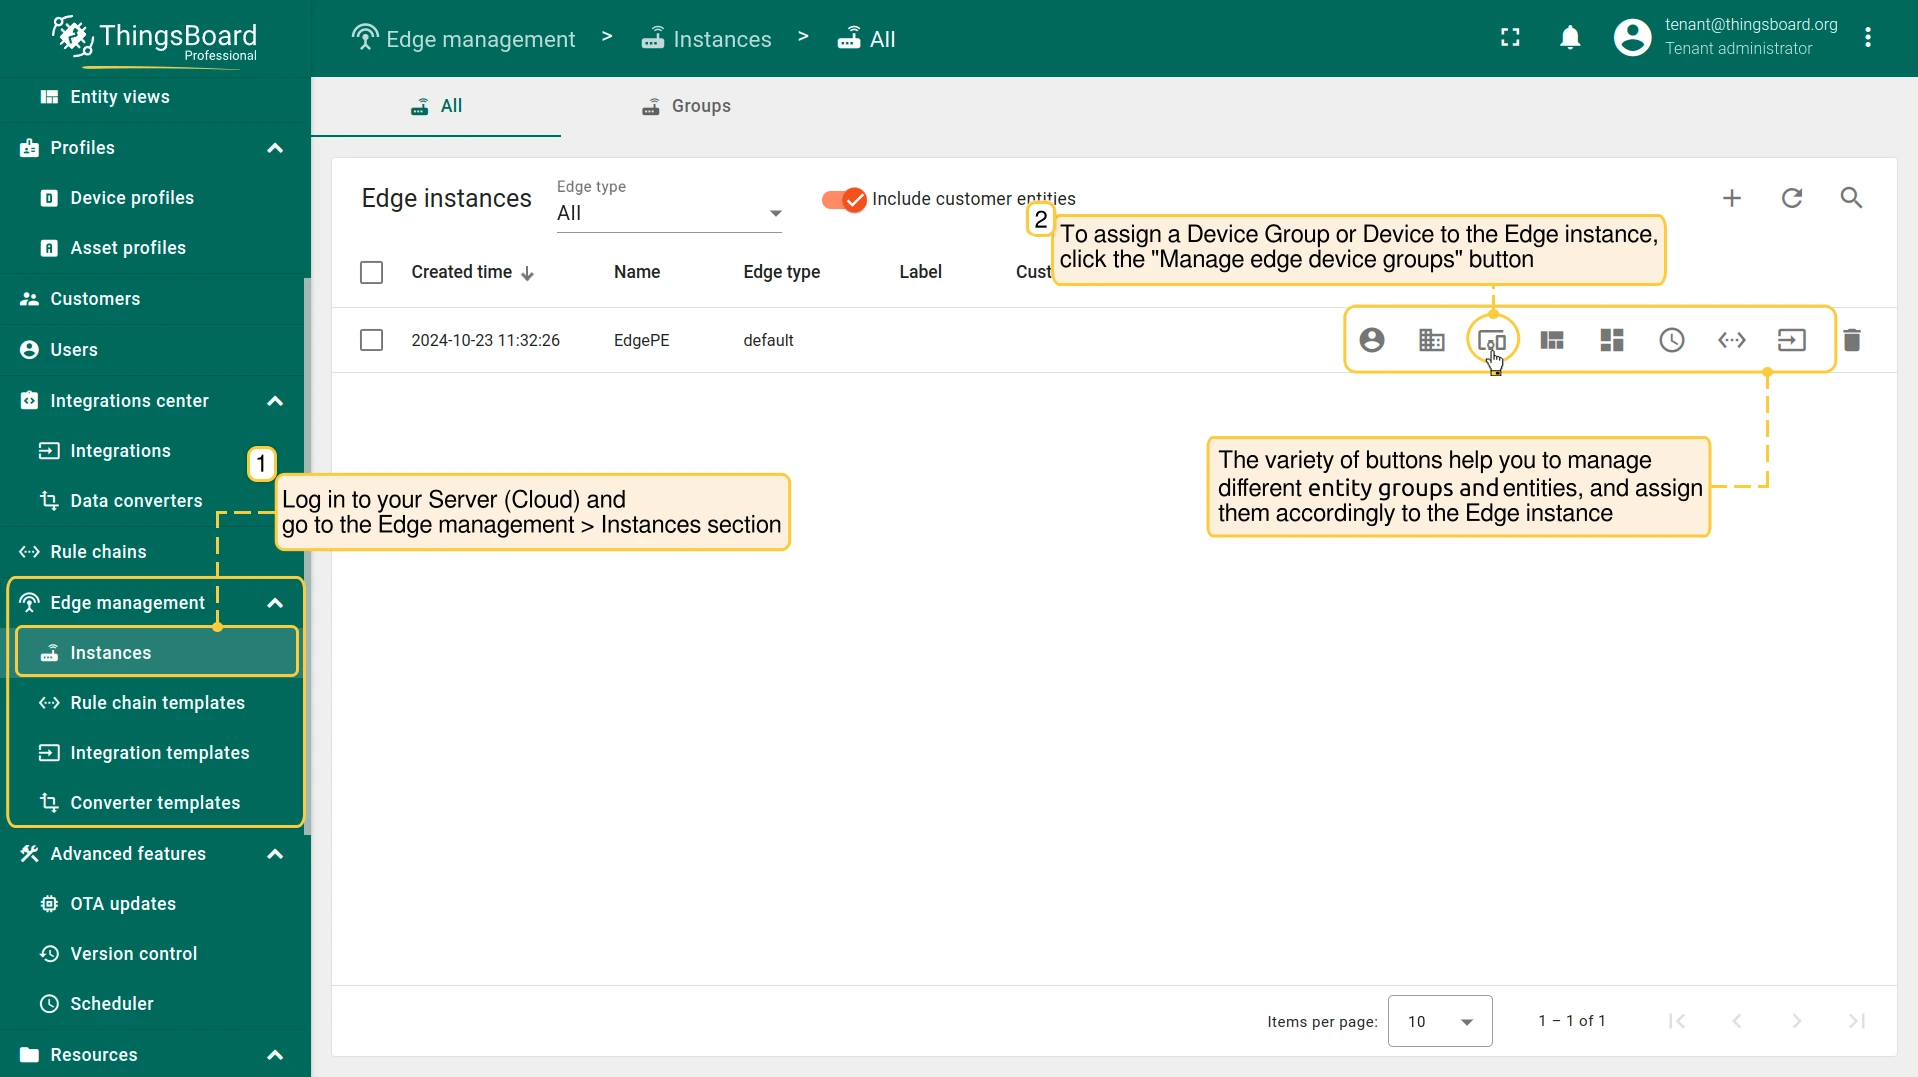Screen dimensions: 1918x1077
Task: Delete the EdgePE edge instance
Action: tap(1851, 341)
